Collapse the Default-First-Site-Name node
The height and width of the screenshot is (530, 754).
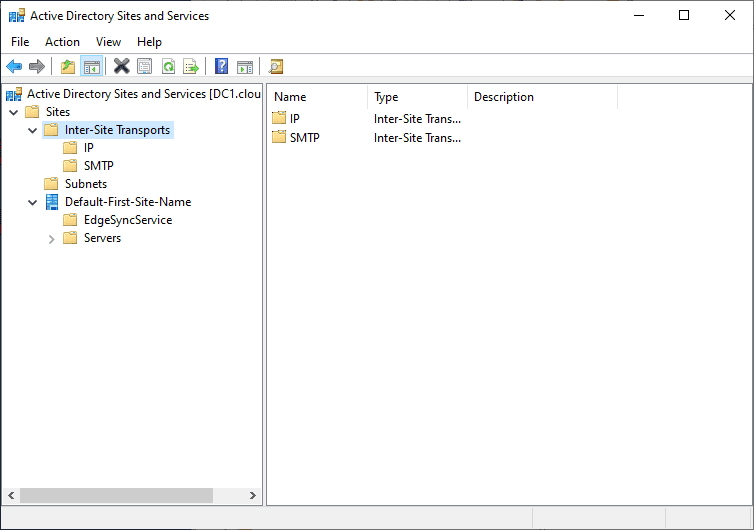pyautogui.click(x=32, y=202)
